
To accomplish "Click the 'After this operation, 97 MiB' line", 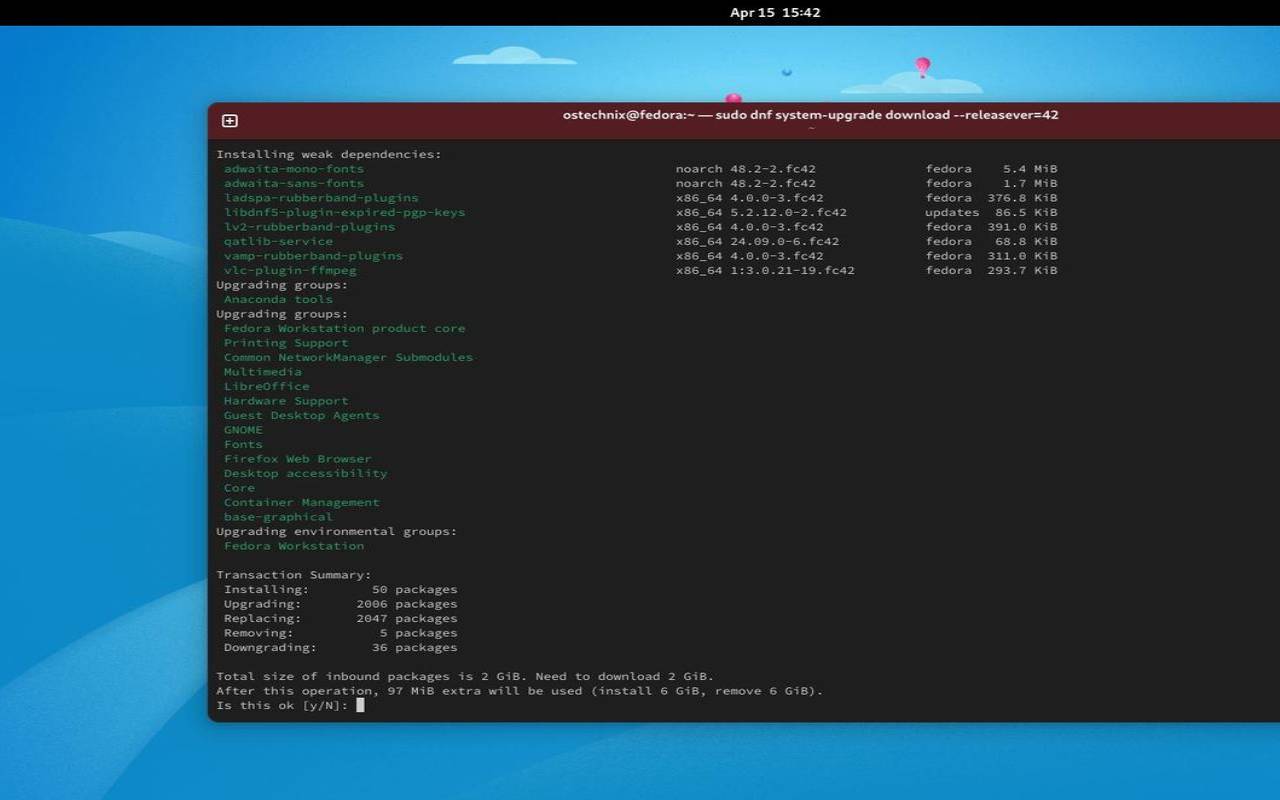I will [519, 691].
